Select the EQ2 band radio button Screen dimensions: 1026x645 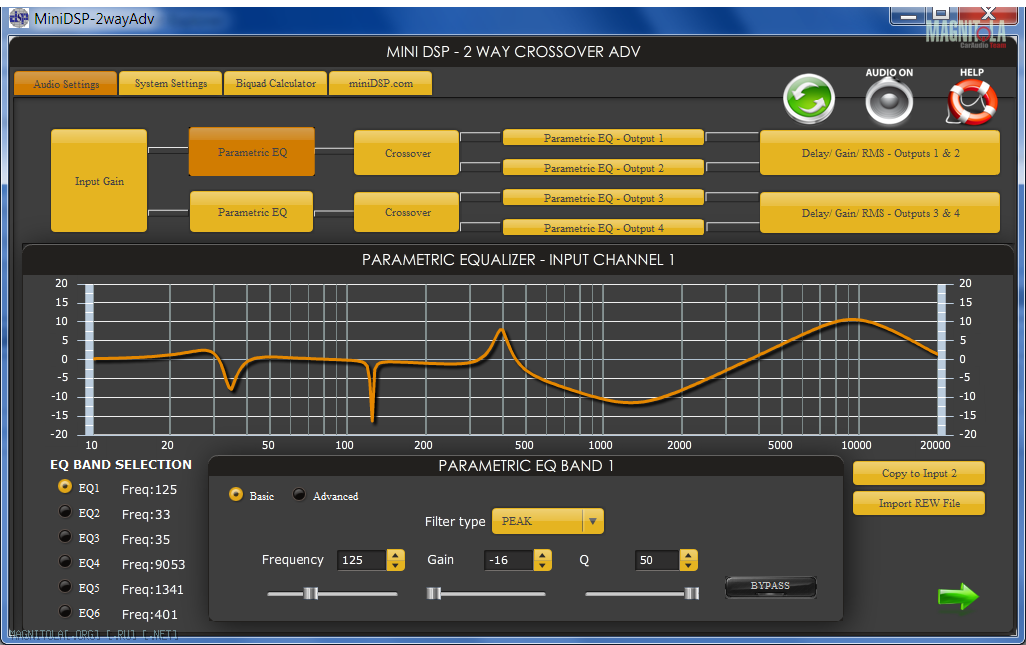point(65,511)
